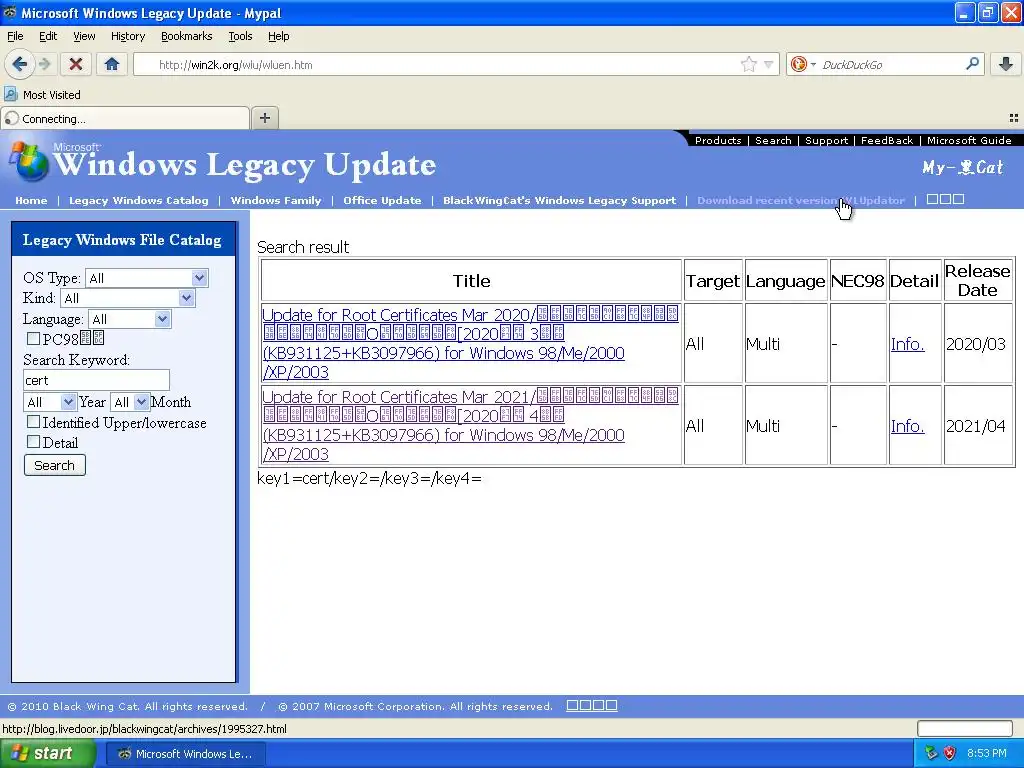
Task: Open the Edit menu
Action: point(48,36)
